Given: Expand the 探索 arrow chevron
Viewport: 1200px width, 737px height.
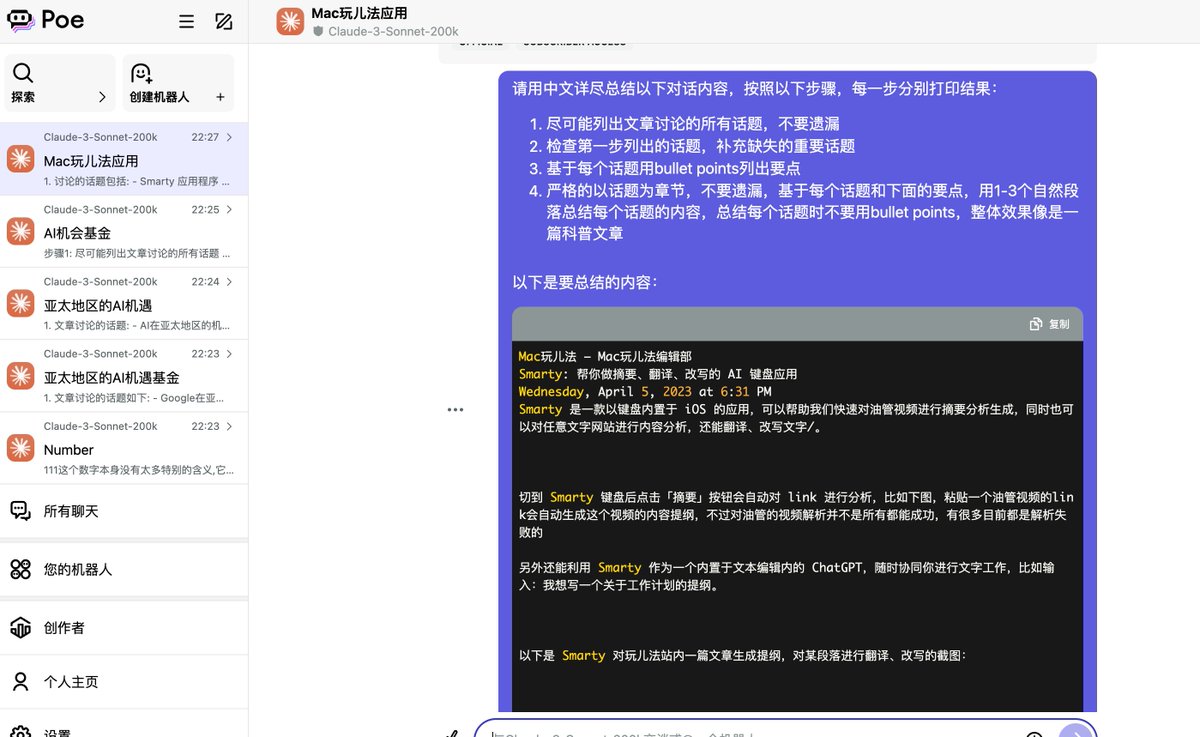Looking at the screenshot, I should coord(102,98).
